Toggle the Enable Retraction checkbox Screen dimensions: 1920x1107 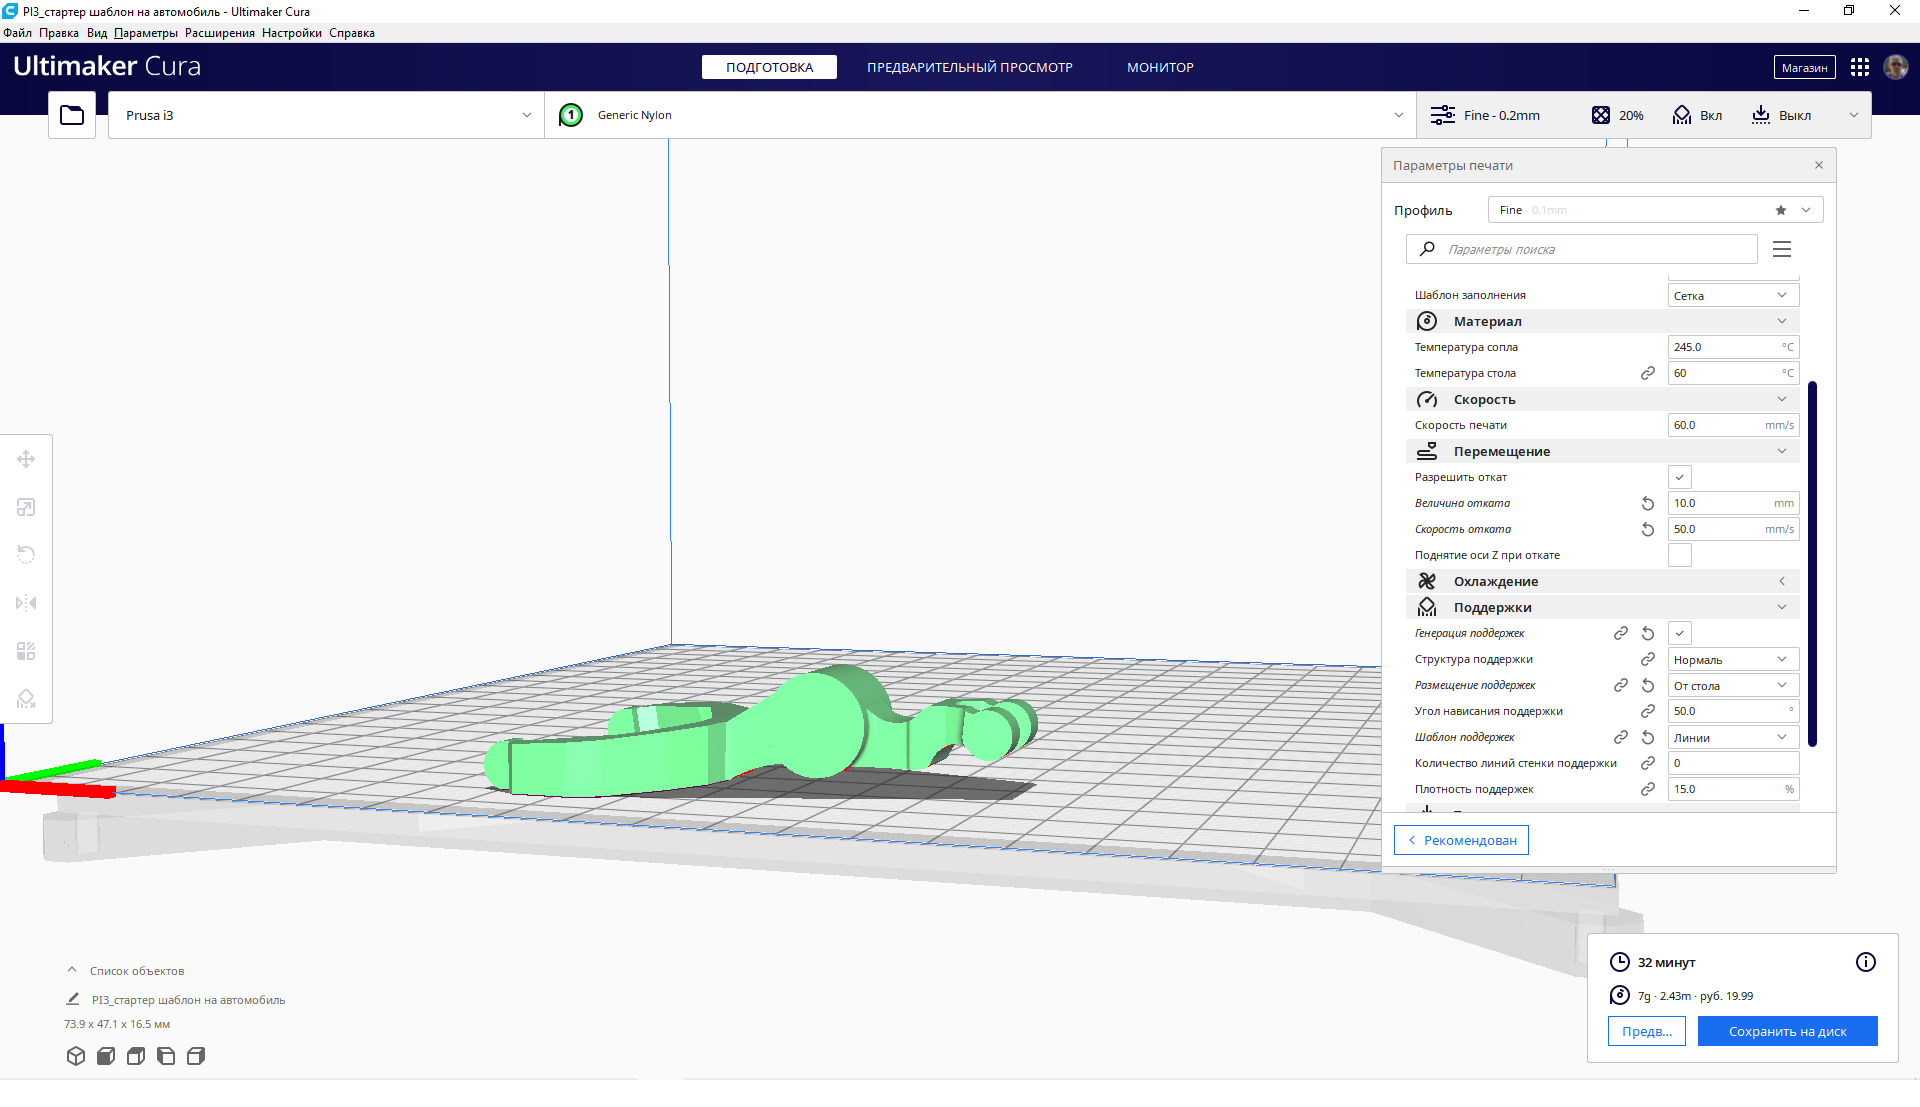pyautogui.click(x=1679, y=477)
